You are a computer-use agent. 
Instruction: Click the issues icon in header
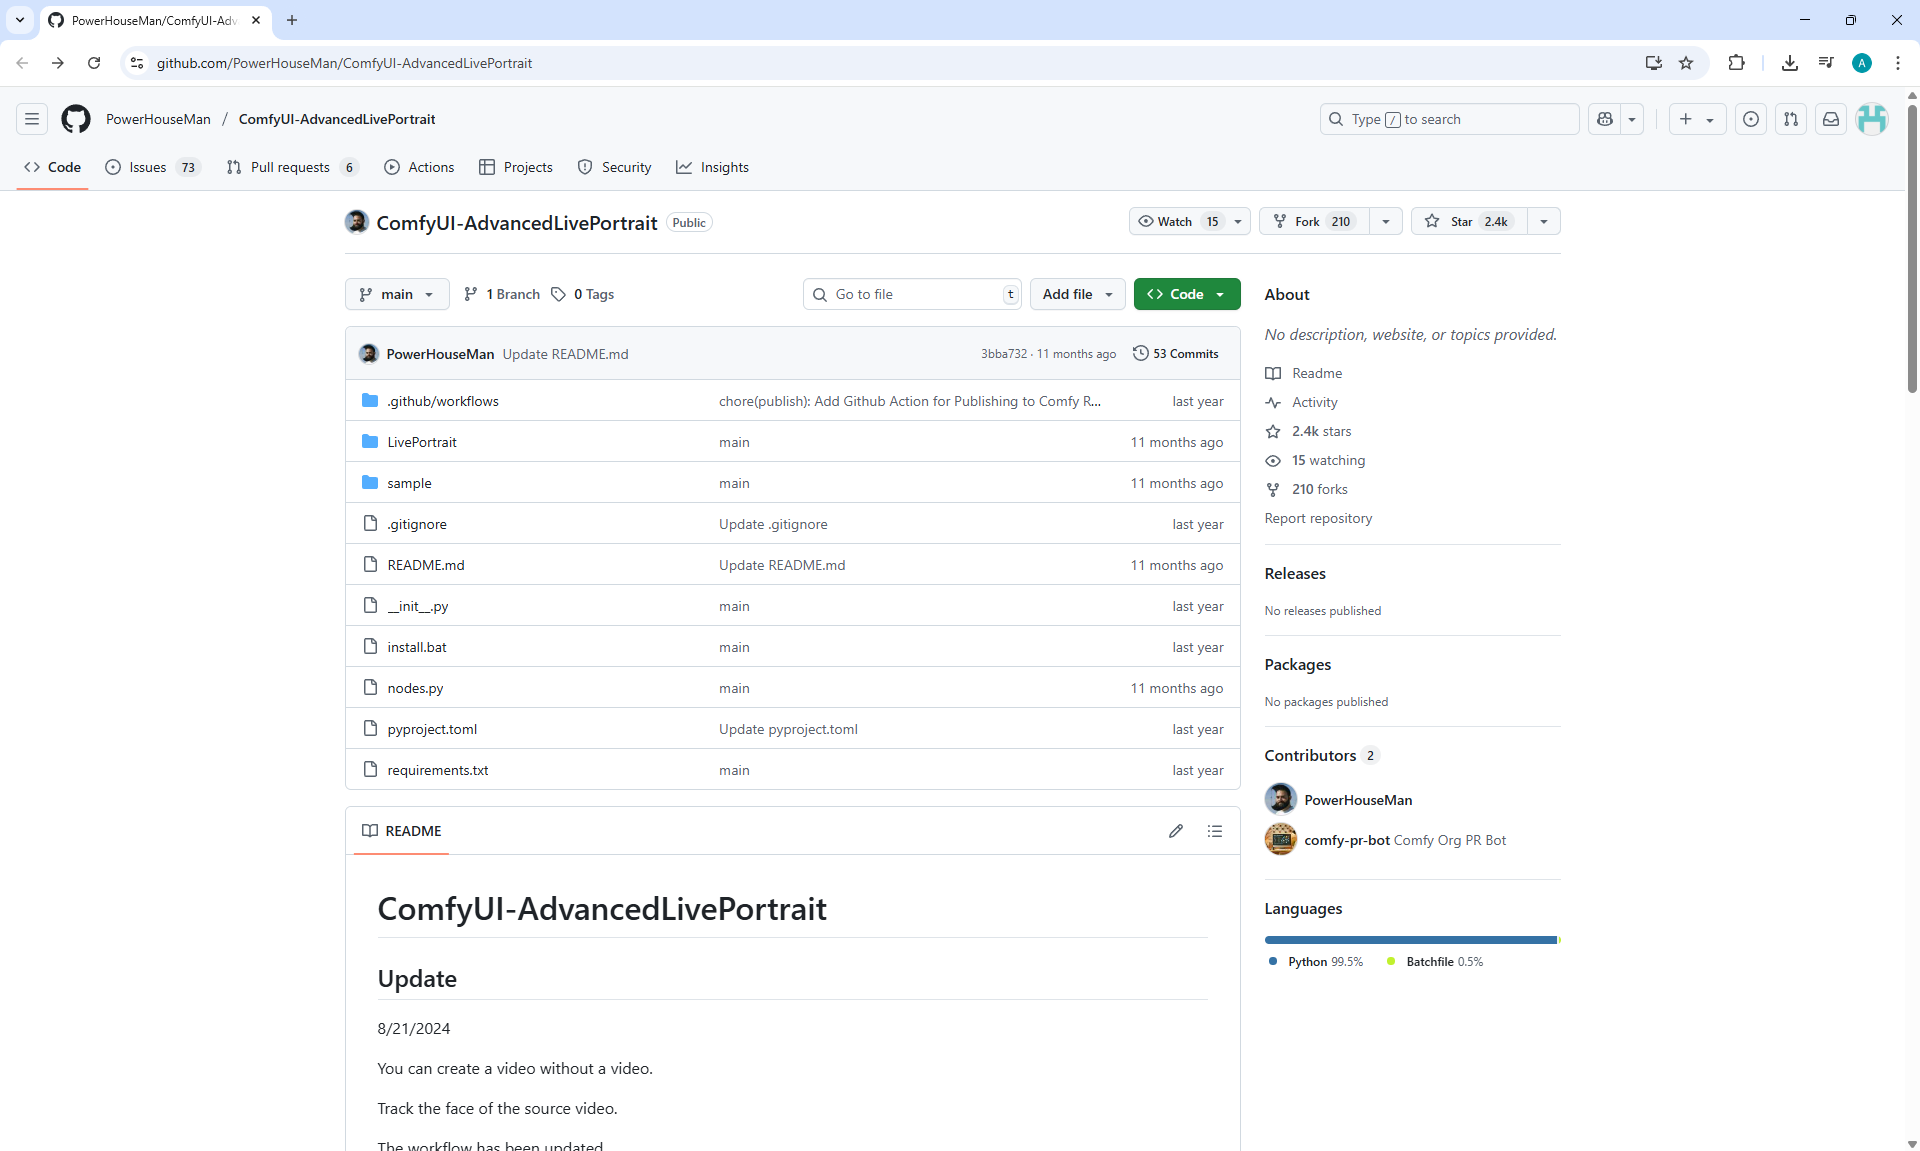pos(1751,119)
